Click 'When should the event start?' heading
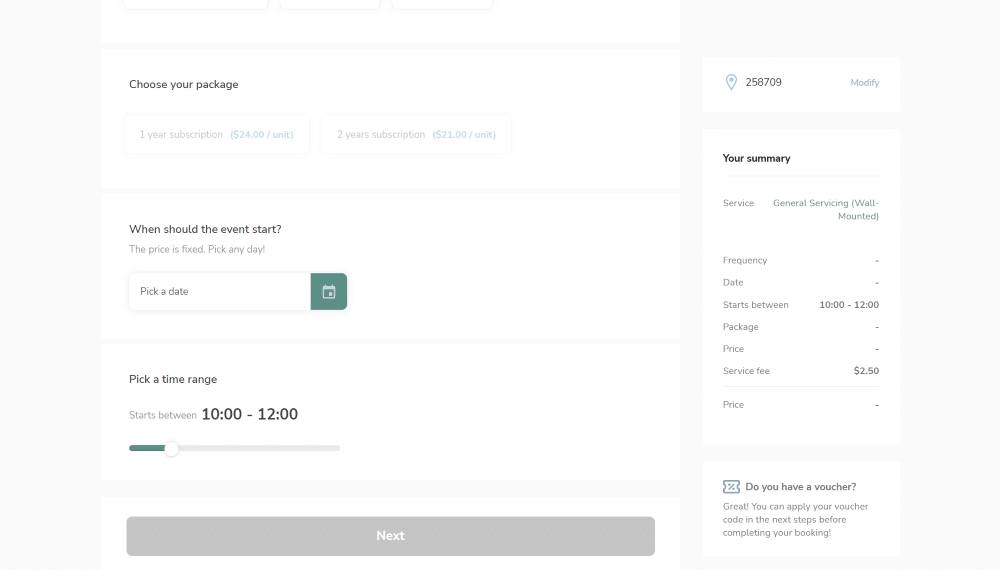1000x570 pixels. coord(205,229)
